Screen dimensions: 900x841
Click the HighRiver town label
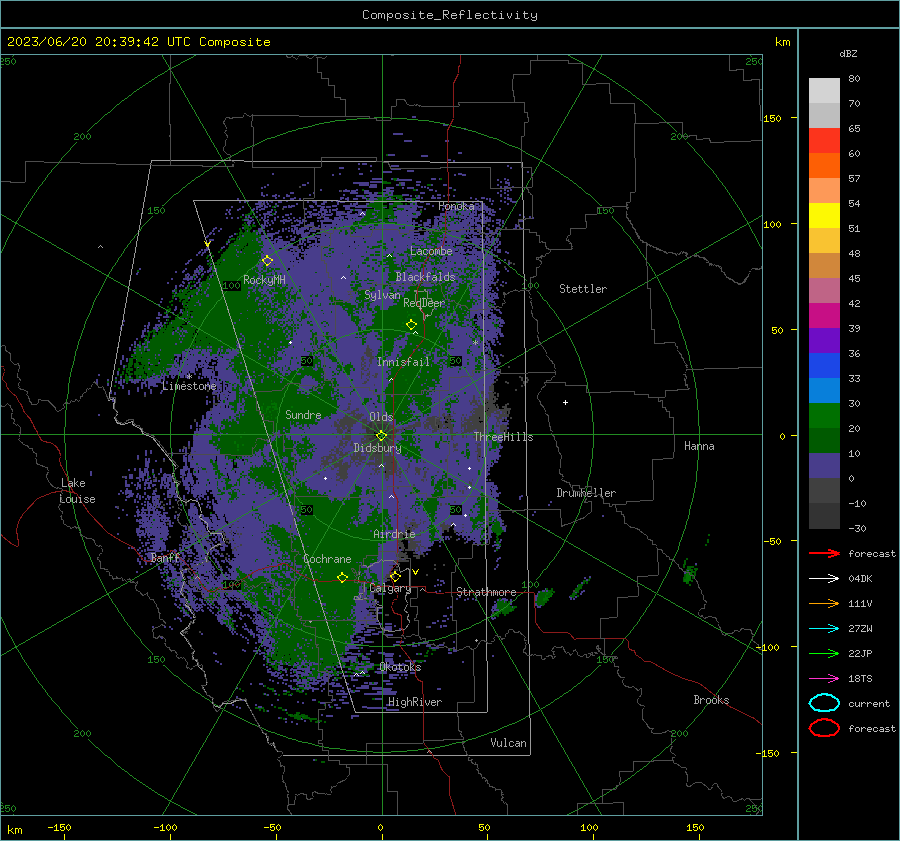pyautogui.click(x=415, y=702)
